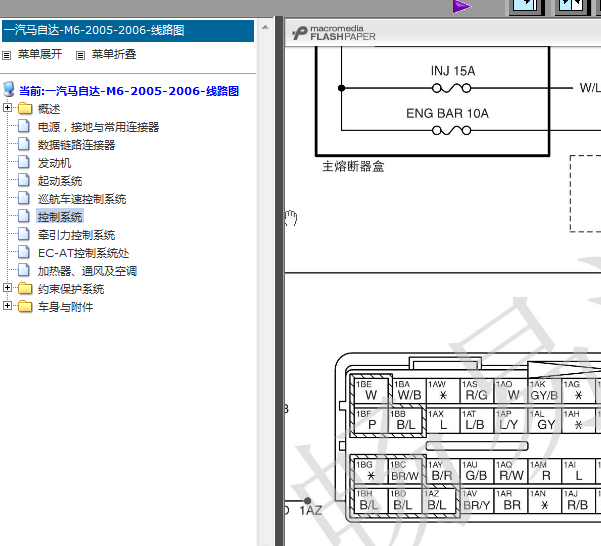Image resolution: width=601 pixels, height=546 pixels.
Task: Click document icon next to 数据链路连接器
Action: pyautogui.click(x=24, y=144)
